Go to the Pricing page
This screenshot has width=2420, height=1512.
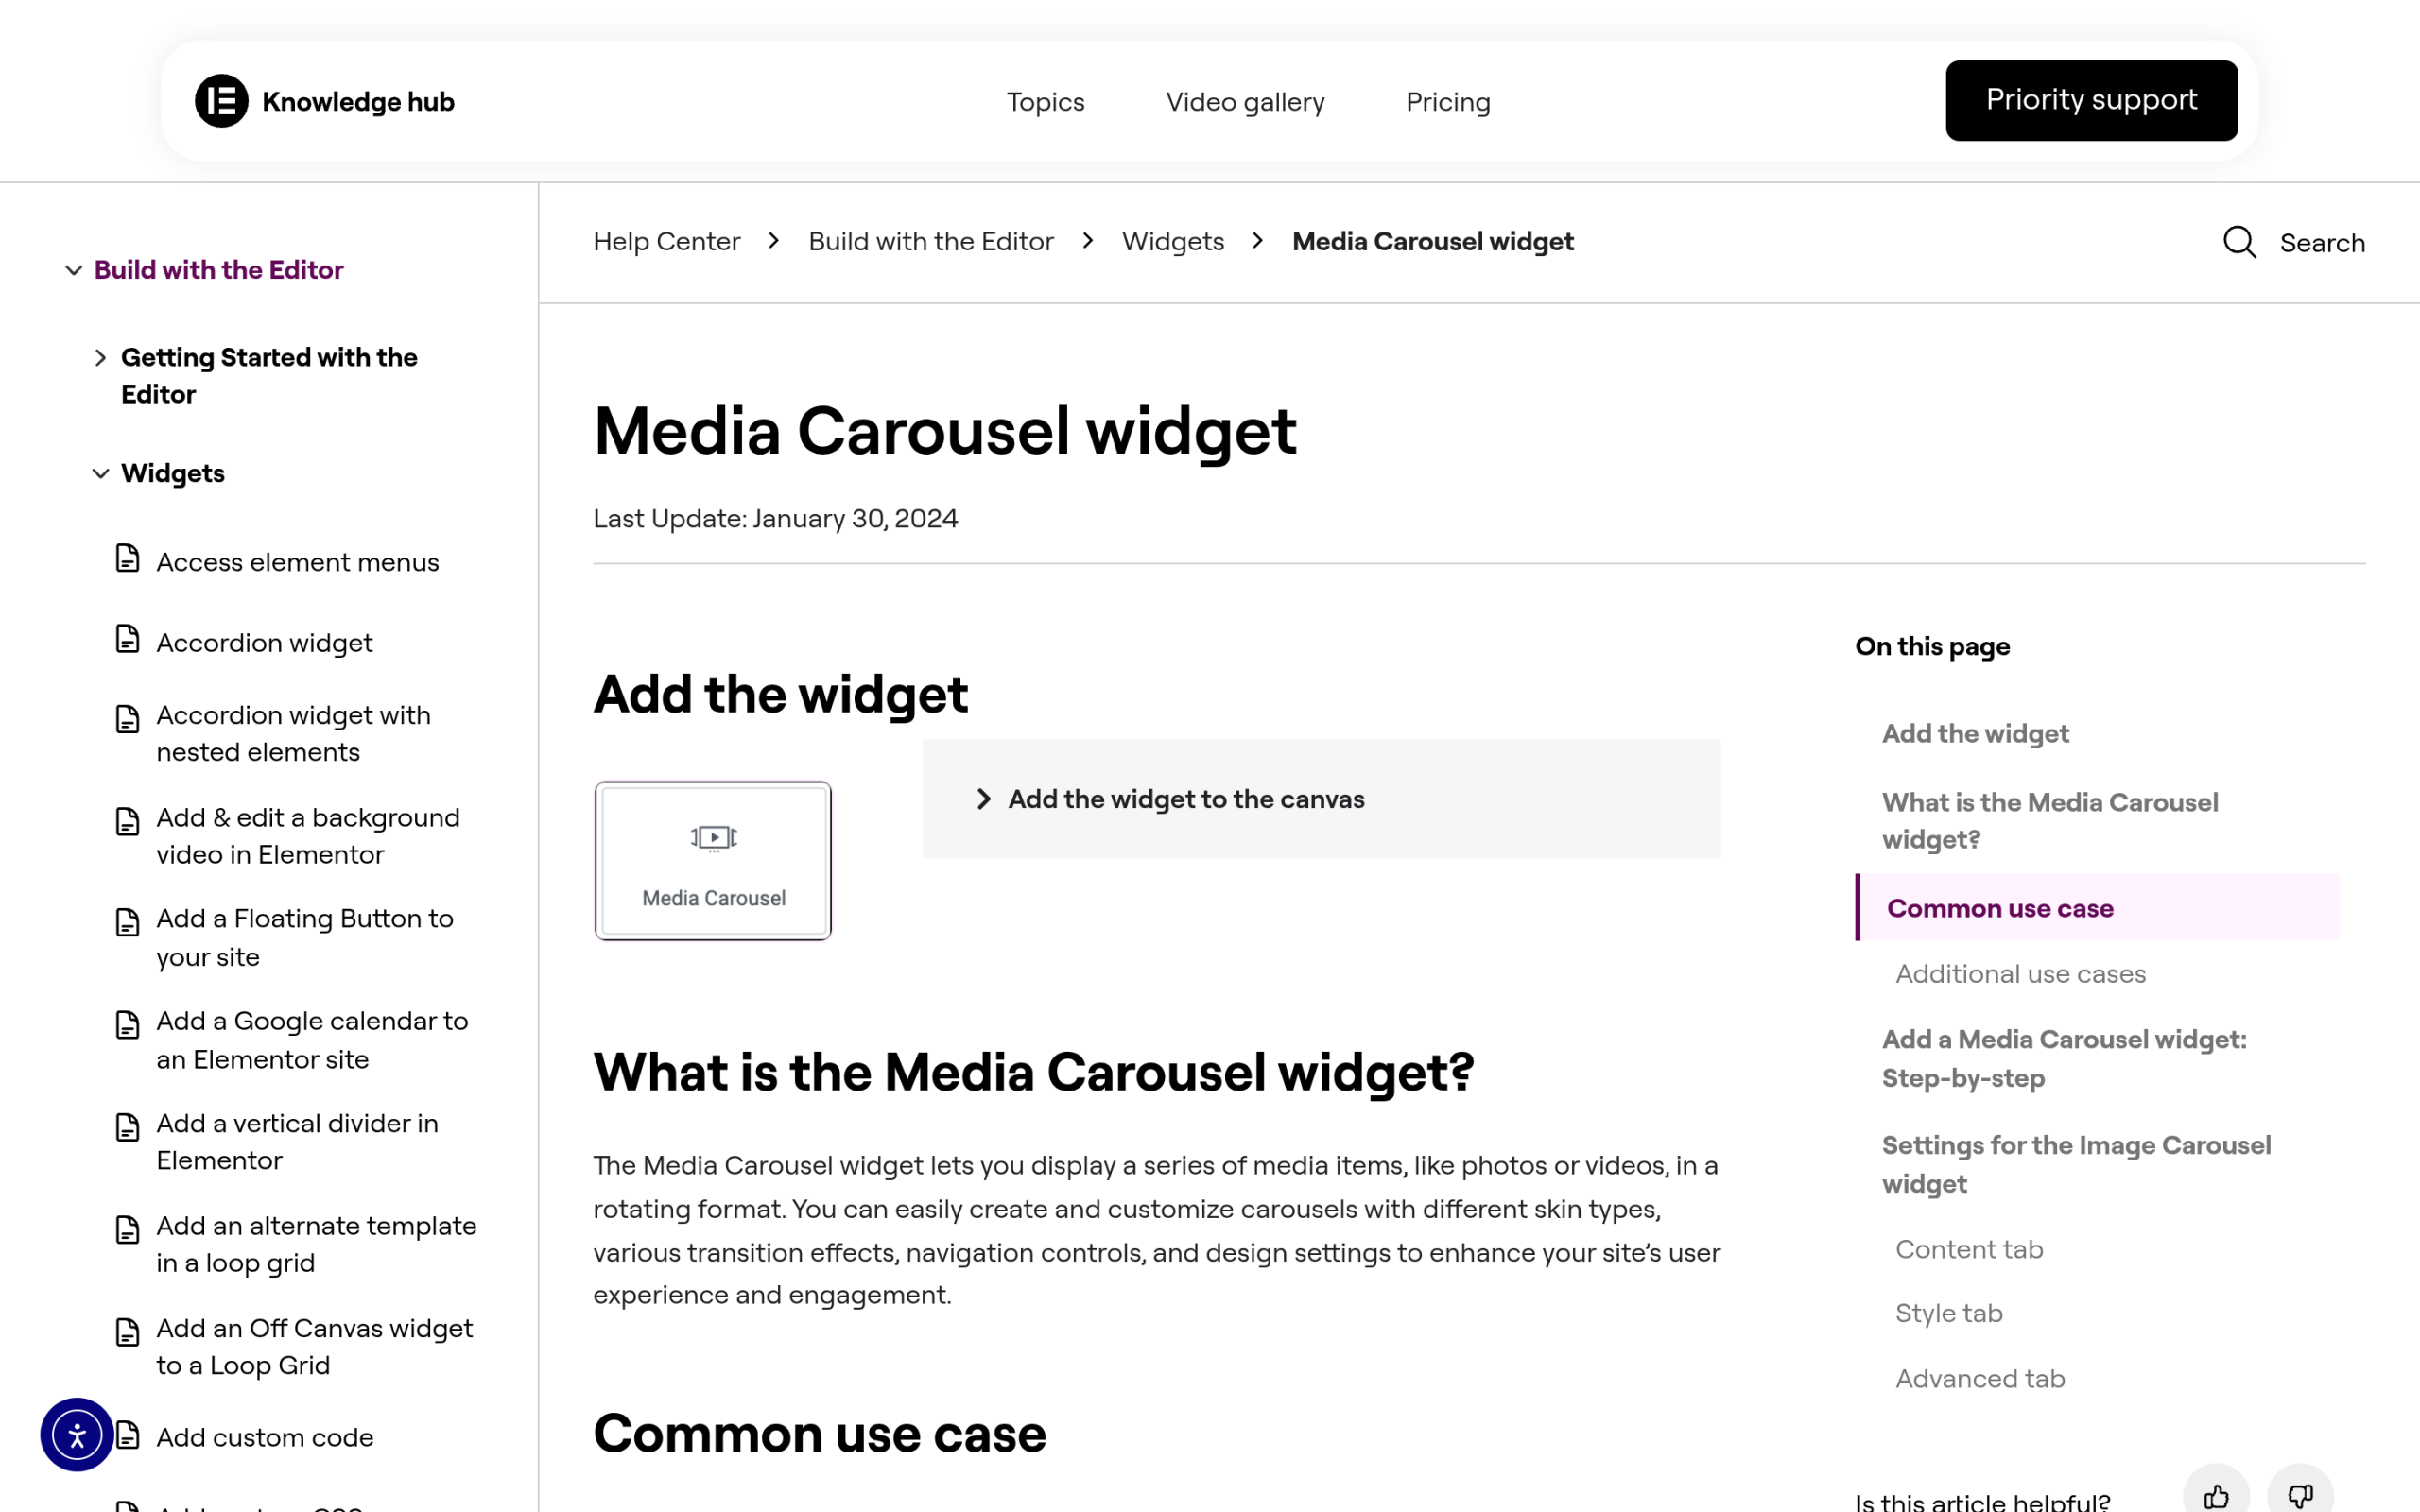tap(1448, 102)
